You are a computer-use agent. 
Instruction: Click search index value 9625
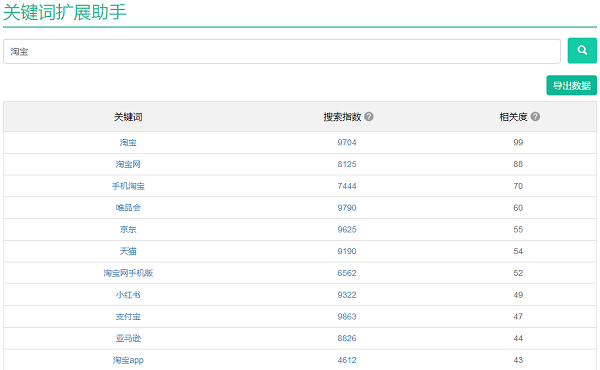347,230
